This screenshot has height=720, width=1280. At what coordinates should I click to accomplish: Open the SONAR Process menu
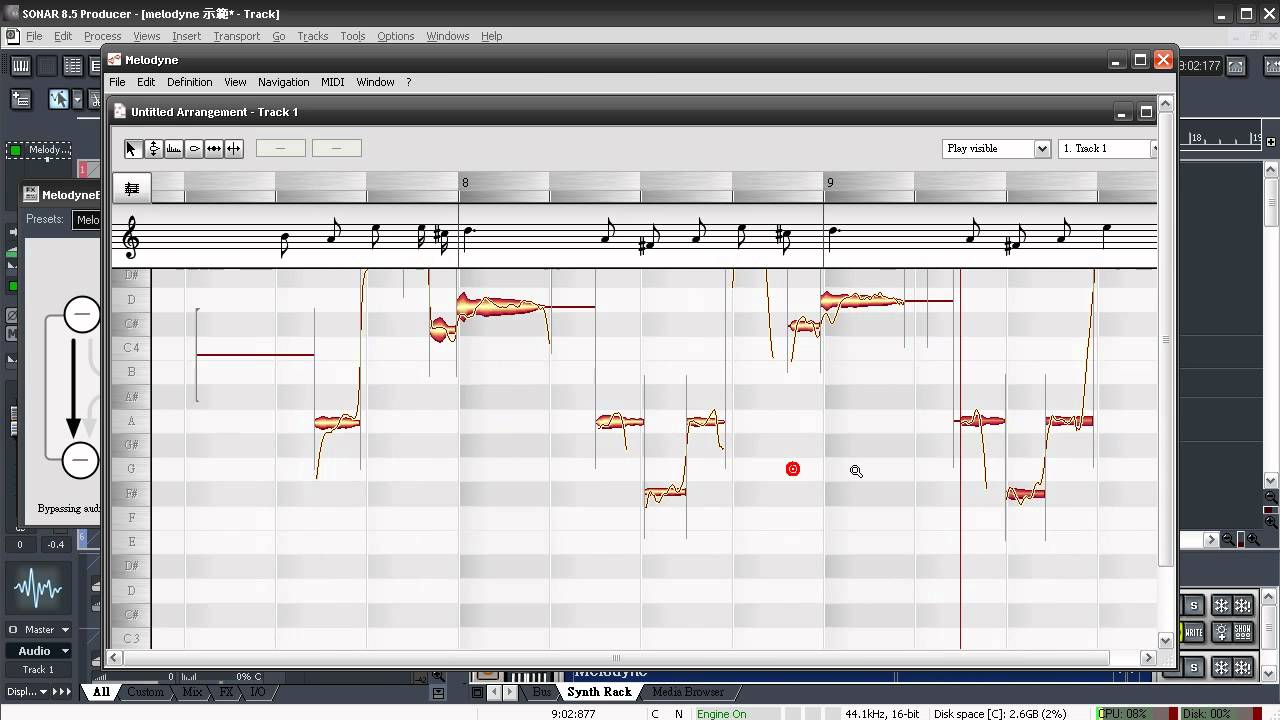[x=102, y=36]
